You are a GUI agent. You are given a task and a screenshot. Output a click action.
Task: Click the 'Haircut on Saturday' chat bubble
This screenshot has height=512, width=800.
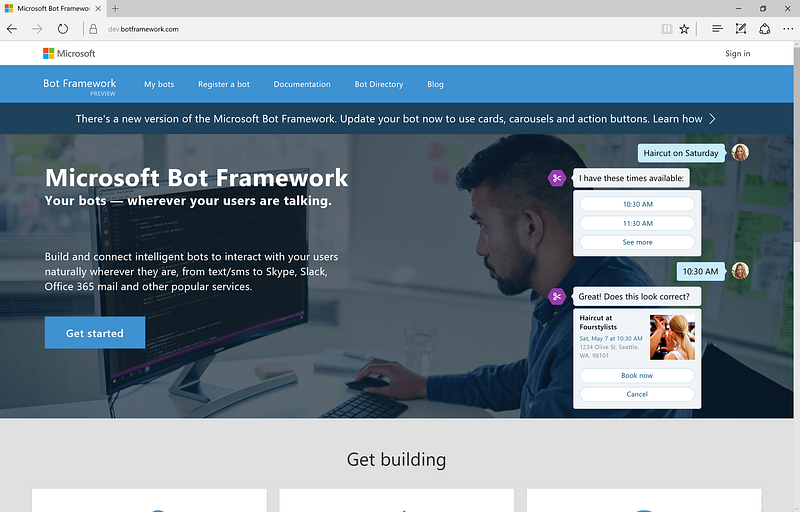click(x=681, y=153)
